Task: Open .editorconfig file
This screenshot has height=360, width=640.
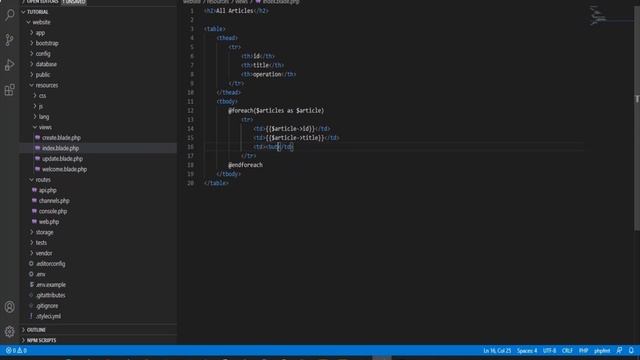Action: [x=51, y=264]
